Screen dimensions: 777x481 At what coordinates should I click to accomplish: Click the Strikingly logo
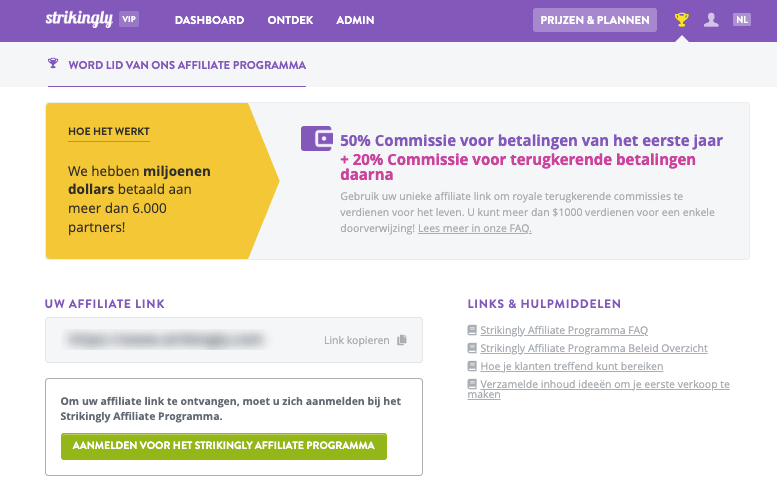(x=79, y=19)
